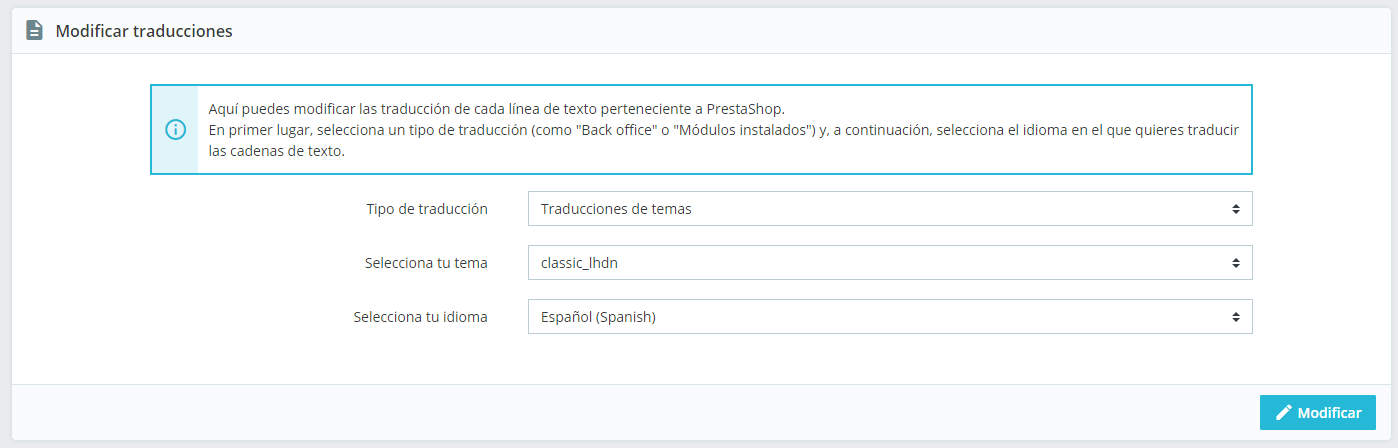Click the Español (Spanish) language value
The width and height of the screenshot is (1398, 448).
pos(598,317)
